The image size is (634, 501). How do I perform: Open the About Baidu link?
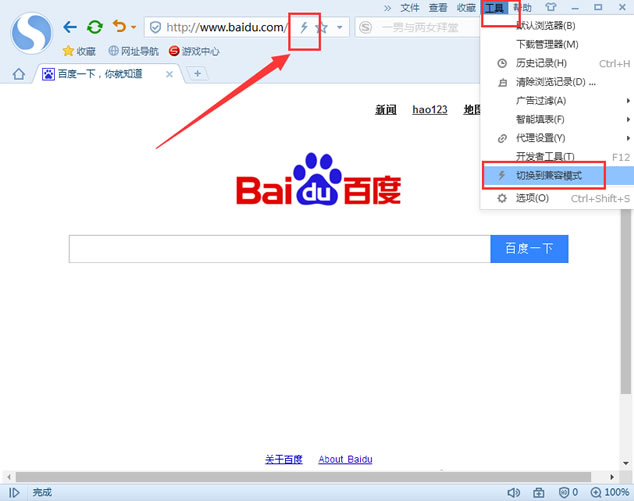[x=345, y=459]
